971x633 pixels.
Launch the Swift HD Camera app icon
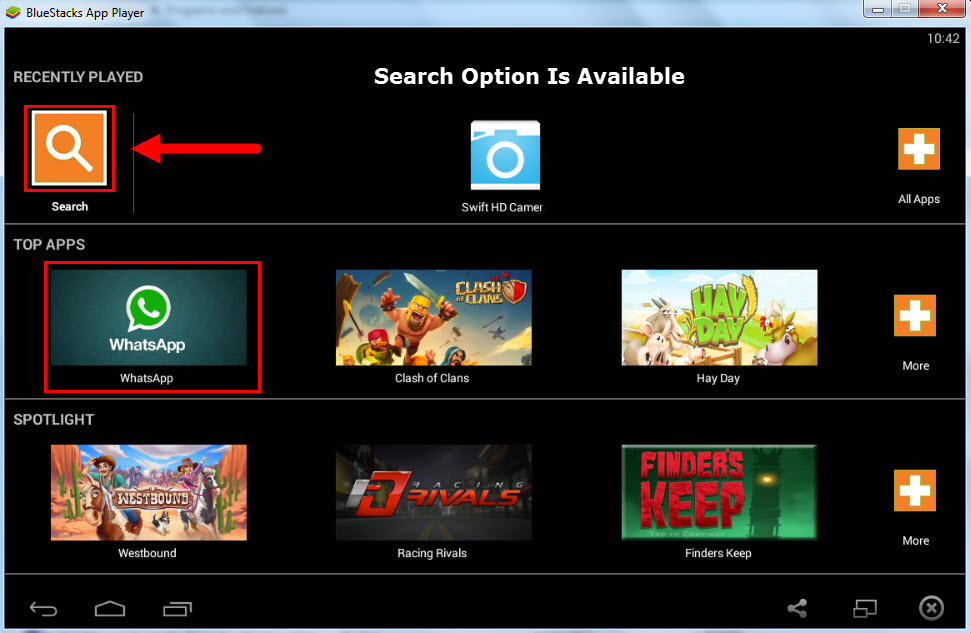pos(505,155)
